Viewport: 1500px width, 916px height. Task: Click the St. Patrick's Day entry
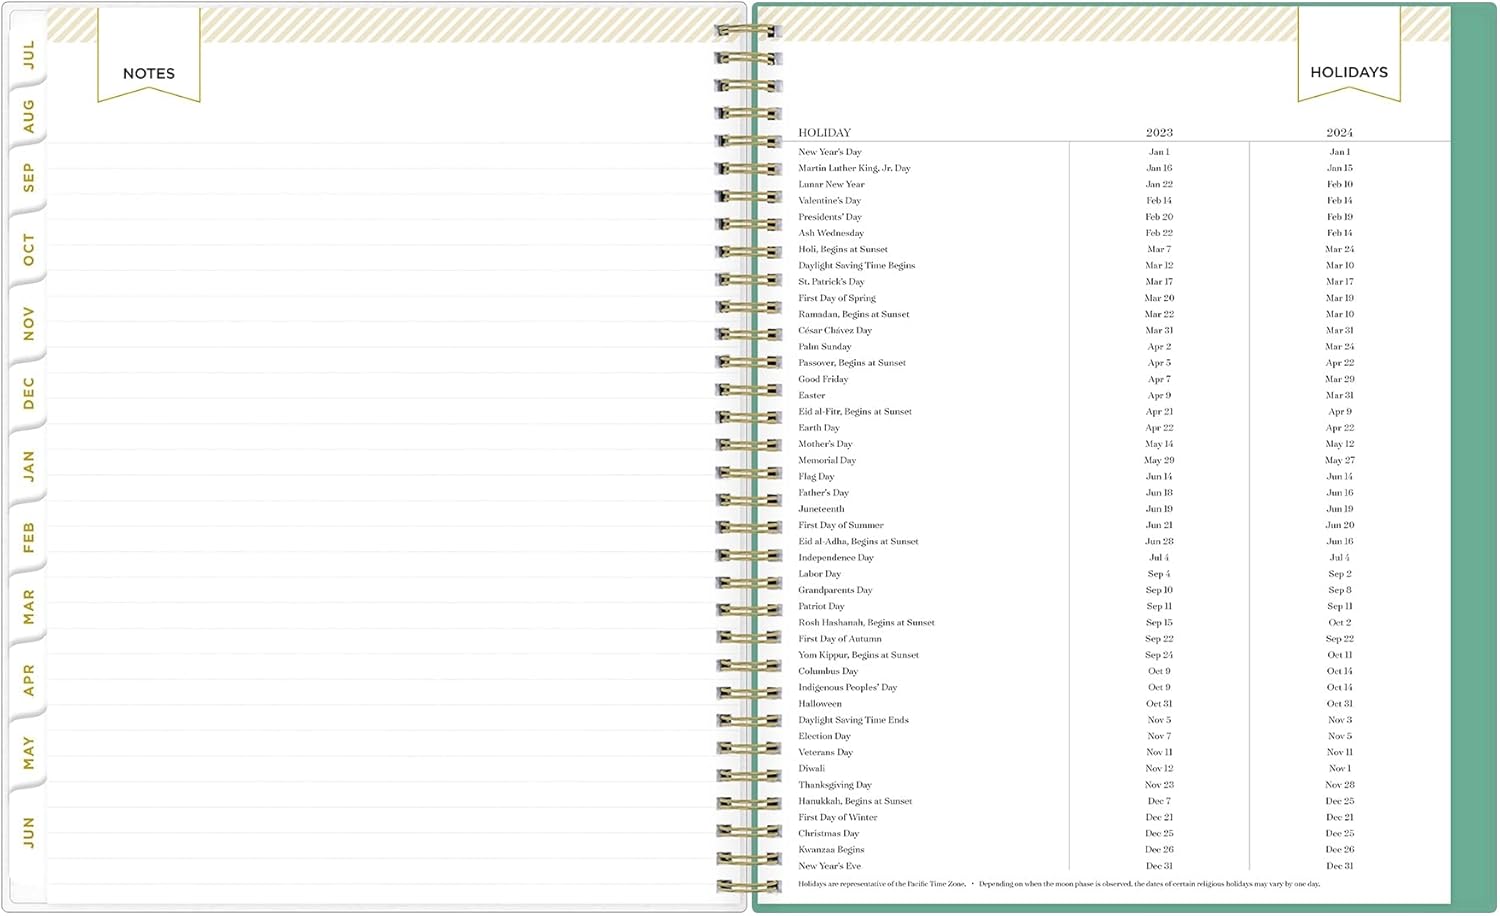point(831,282)
